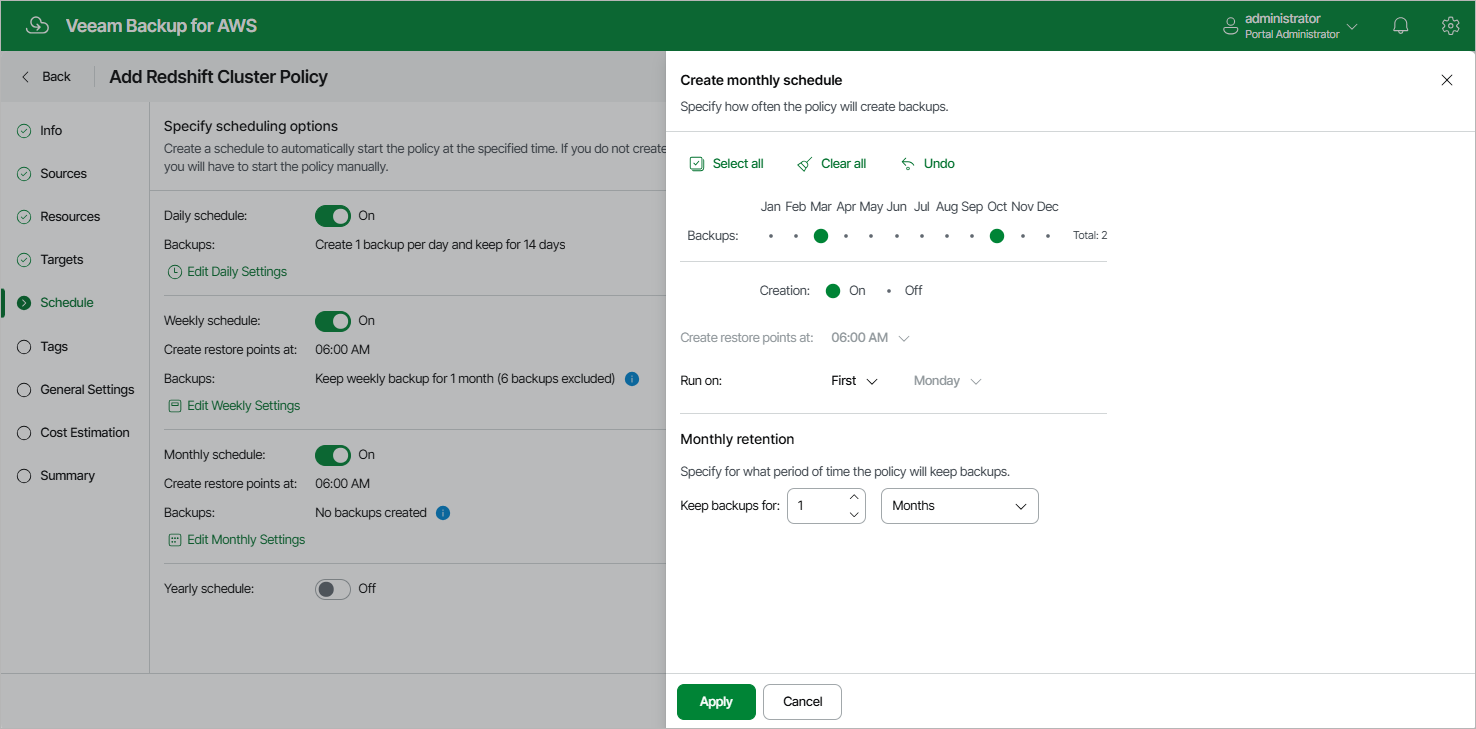Open the configuration gear icon
The image size is (1476, 729).
pyautogui.click(x=1451, y=26)
